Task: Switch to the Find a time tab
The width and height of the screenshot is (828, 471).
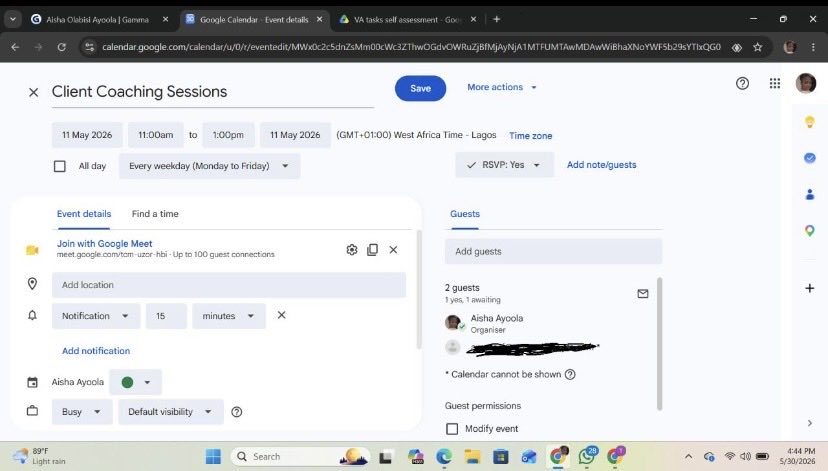Action: coord(155,214)
